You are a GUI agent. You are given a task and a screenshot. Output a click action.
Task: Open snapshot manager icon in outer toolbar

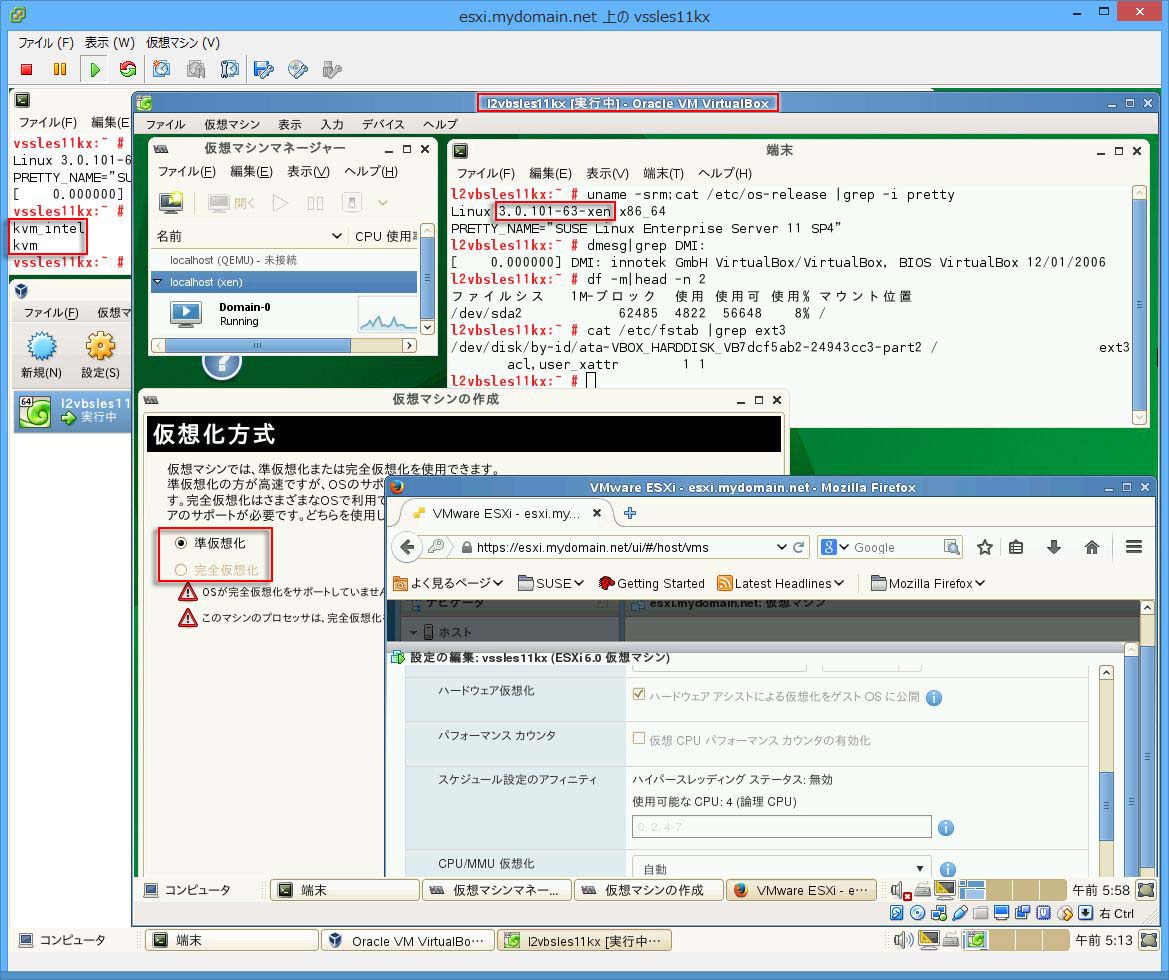[x=230, y=69]
